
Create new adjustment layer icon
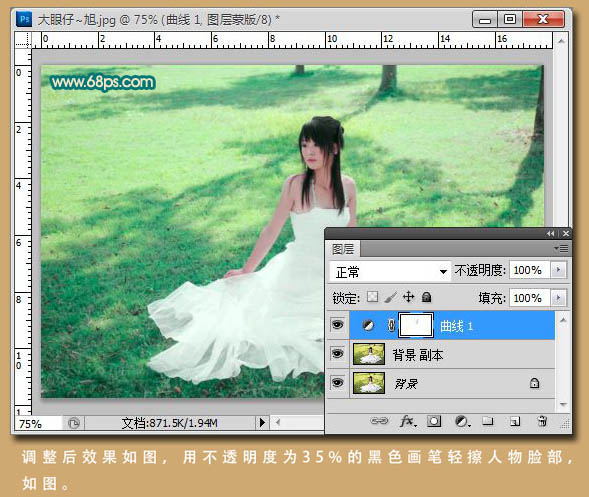(462, 421)
